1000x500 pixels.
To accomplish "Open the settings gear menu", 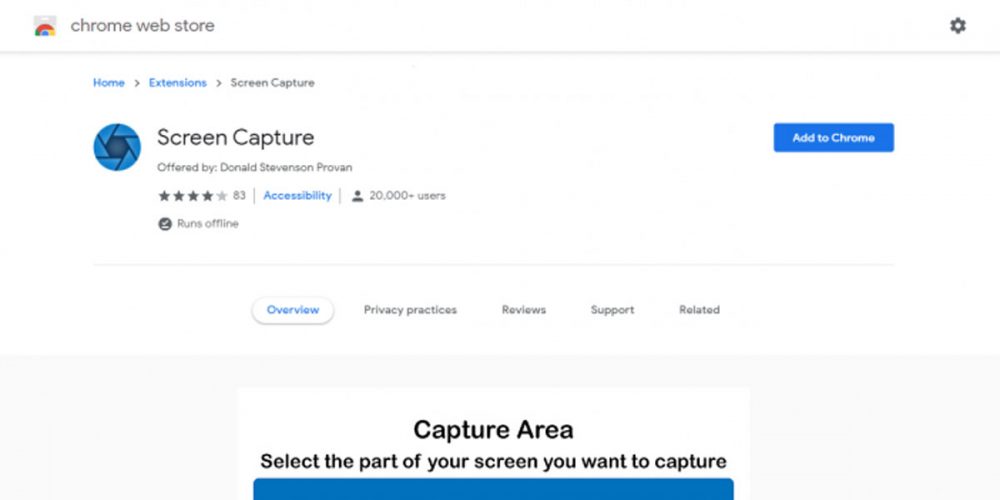I will (x=957, y=26).
